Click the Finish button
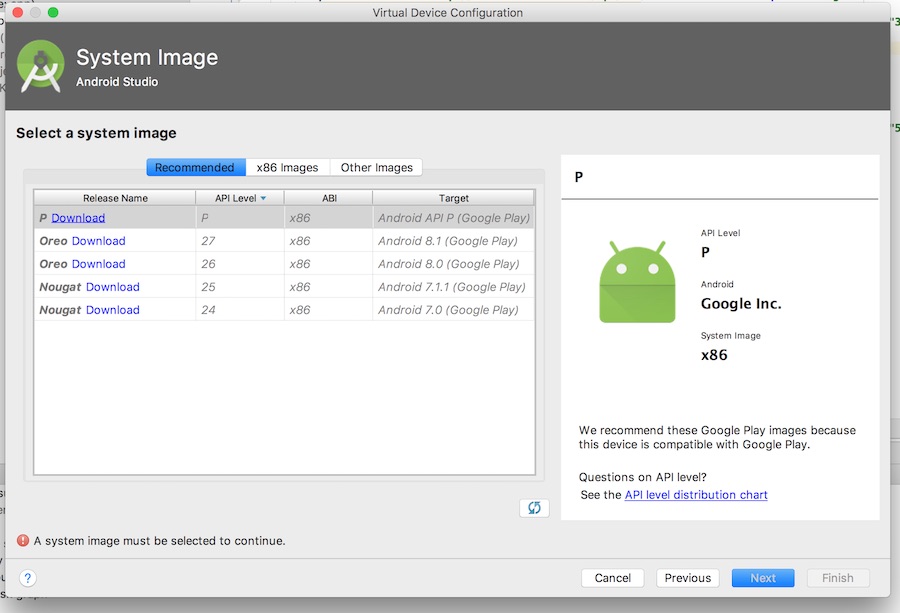900x613 pixels. 837,578
